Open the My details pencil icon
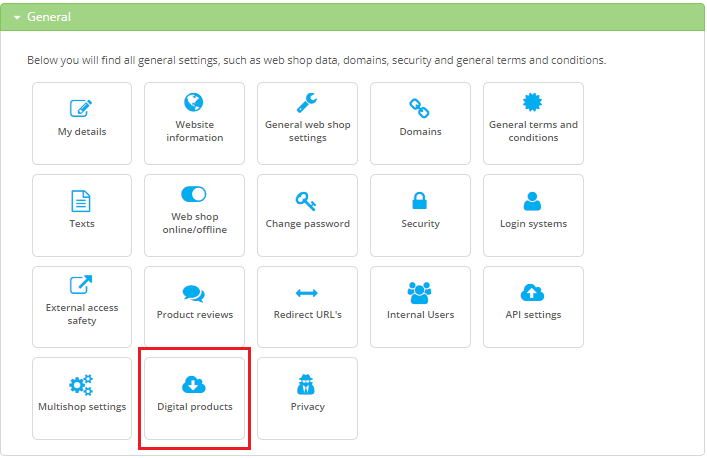 (81, 108)
